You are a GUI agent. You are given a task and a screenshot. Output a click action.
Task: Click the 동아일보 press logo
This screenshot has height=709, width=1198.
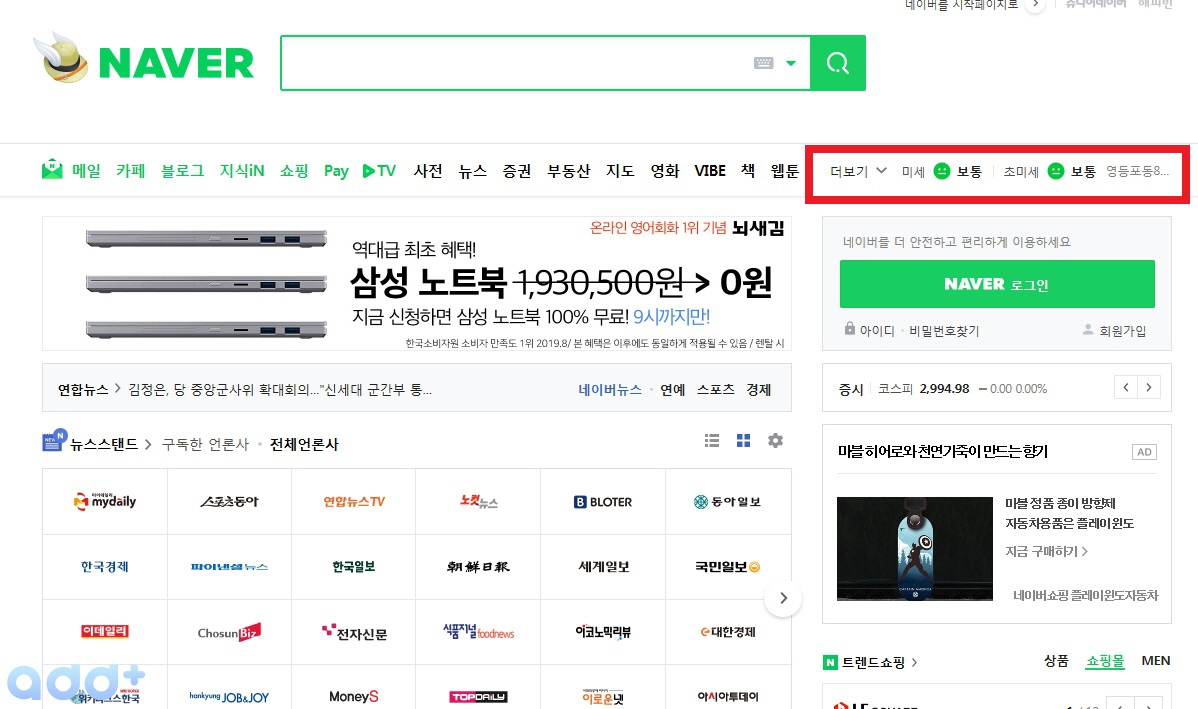coord(727,502)
